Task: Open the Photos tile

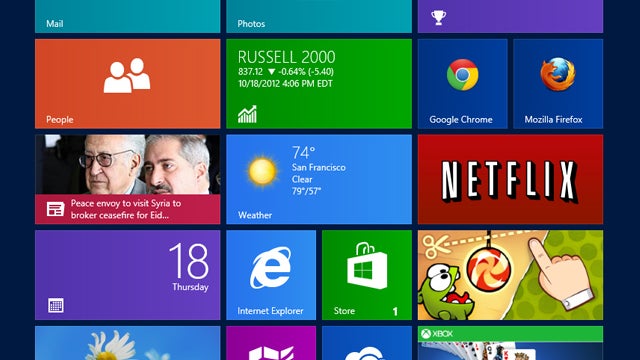Action: (319, 16)
